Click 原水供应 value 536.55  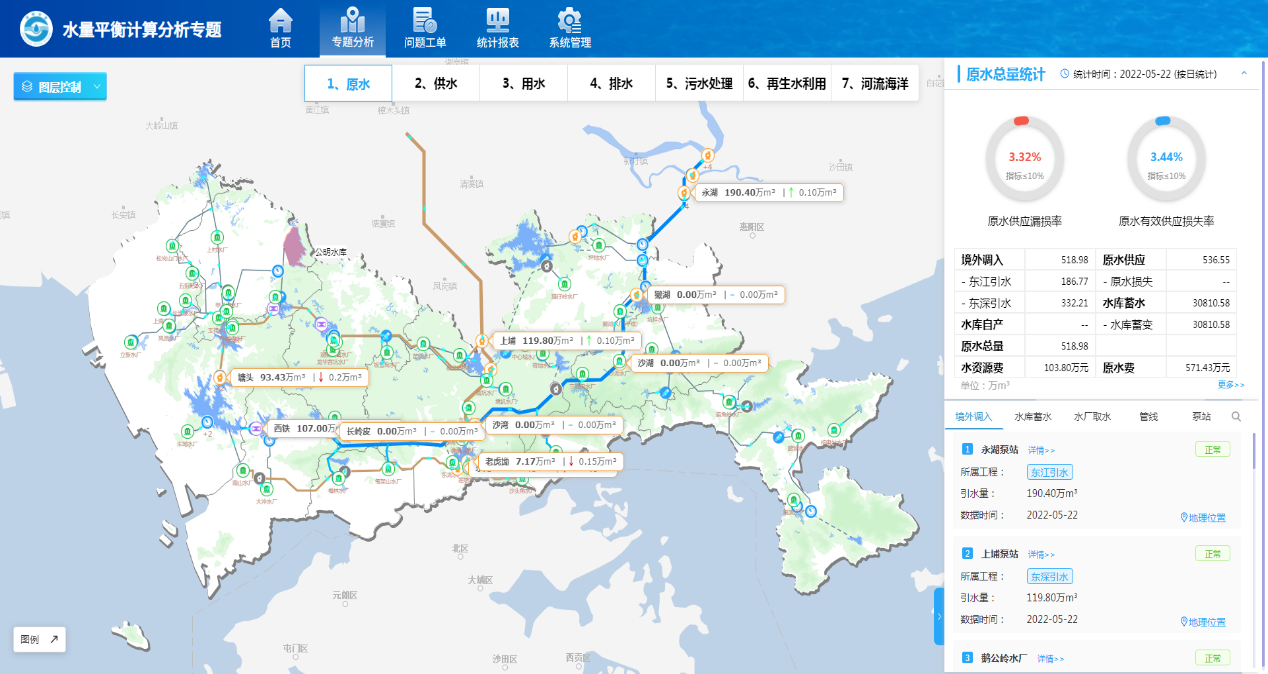click(x=1216, y=260)
